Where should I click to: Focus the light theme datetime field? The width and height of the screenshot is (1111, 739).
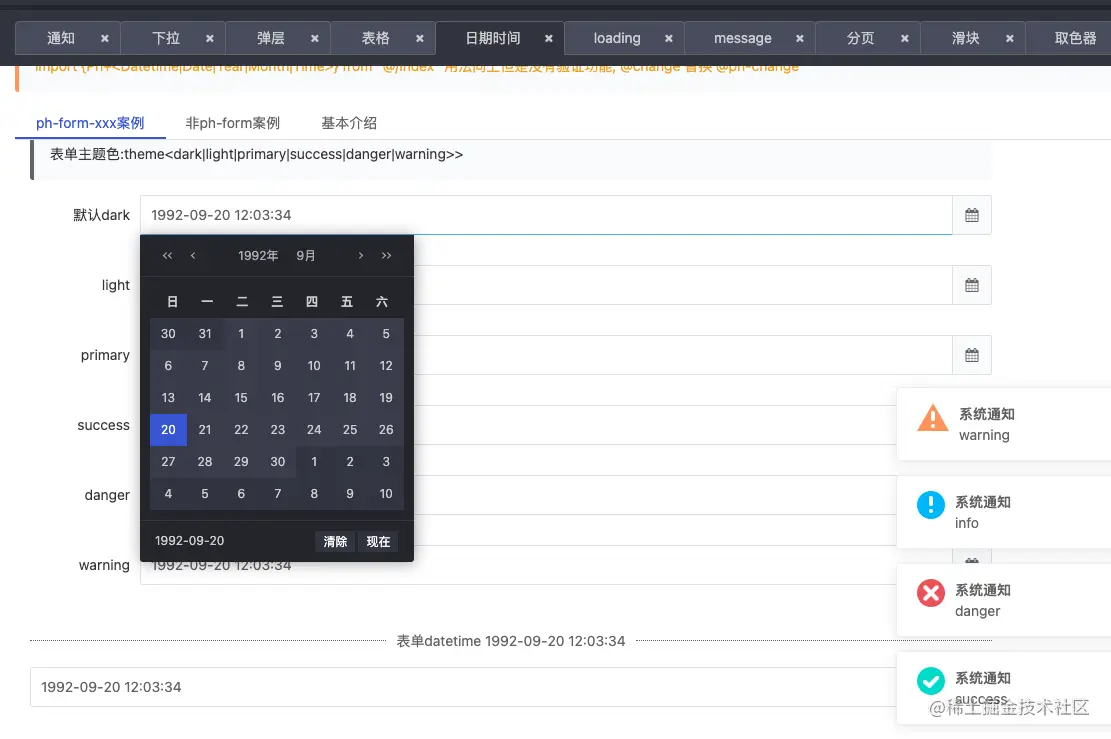click(x=683, y=286)
